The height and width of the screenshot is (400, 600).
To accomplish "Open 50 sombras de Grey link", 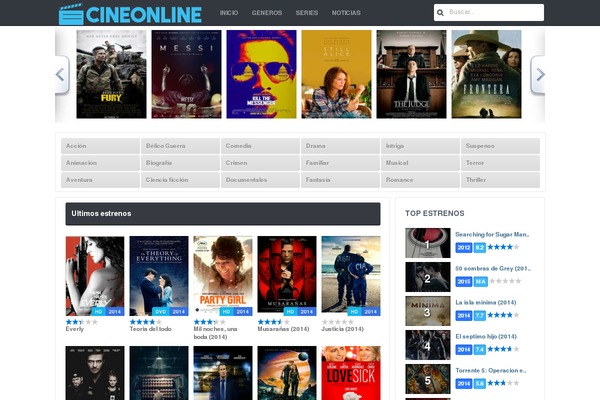I will (493, 268).
